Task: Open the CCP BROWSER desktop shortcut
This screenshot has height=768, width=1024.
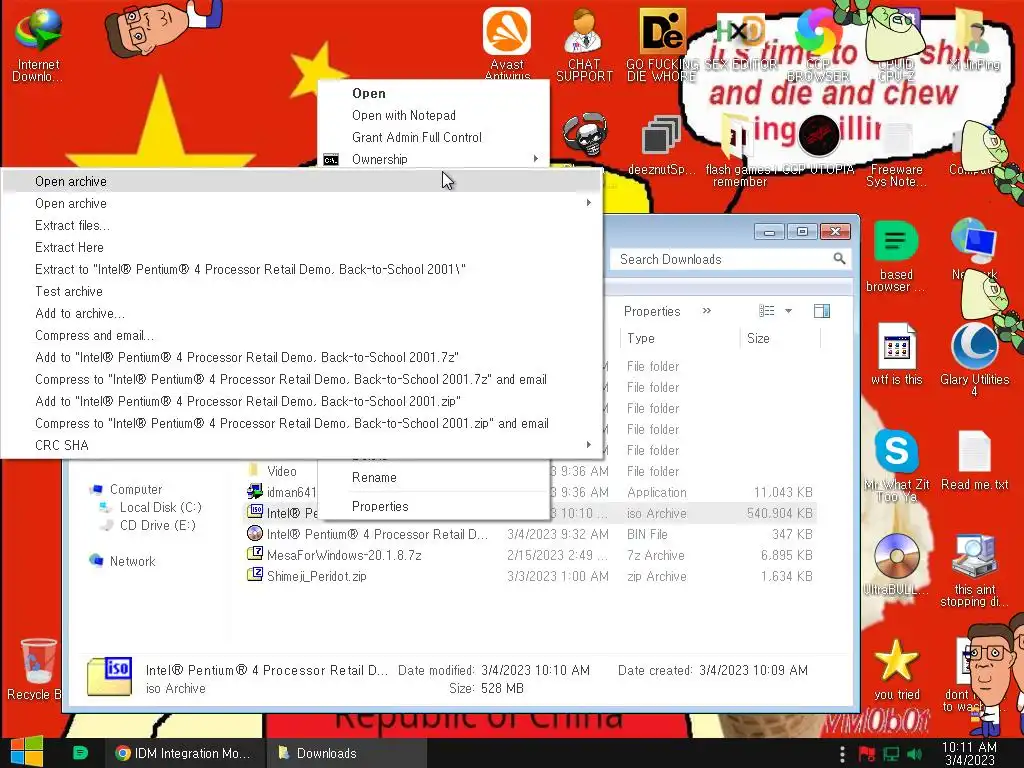Action: click(x=818, y=44)
